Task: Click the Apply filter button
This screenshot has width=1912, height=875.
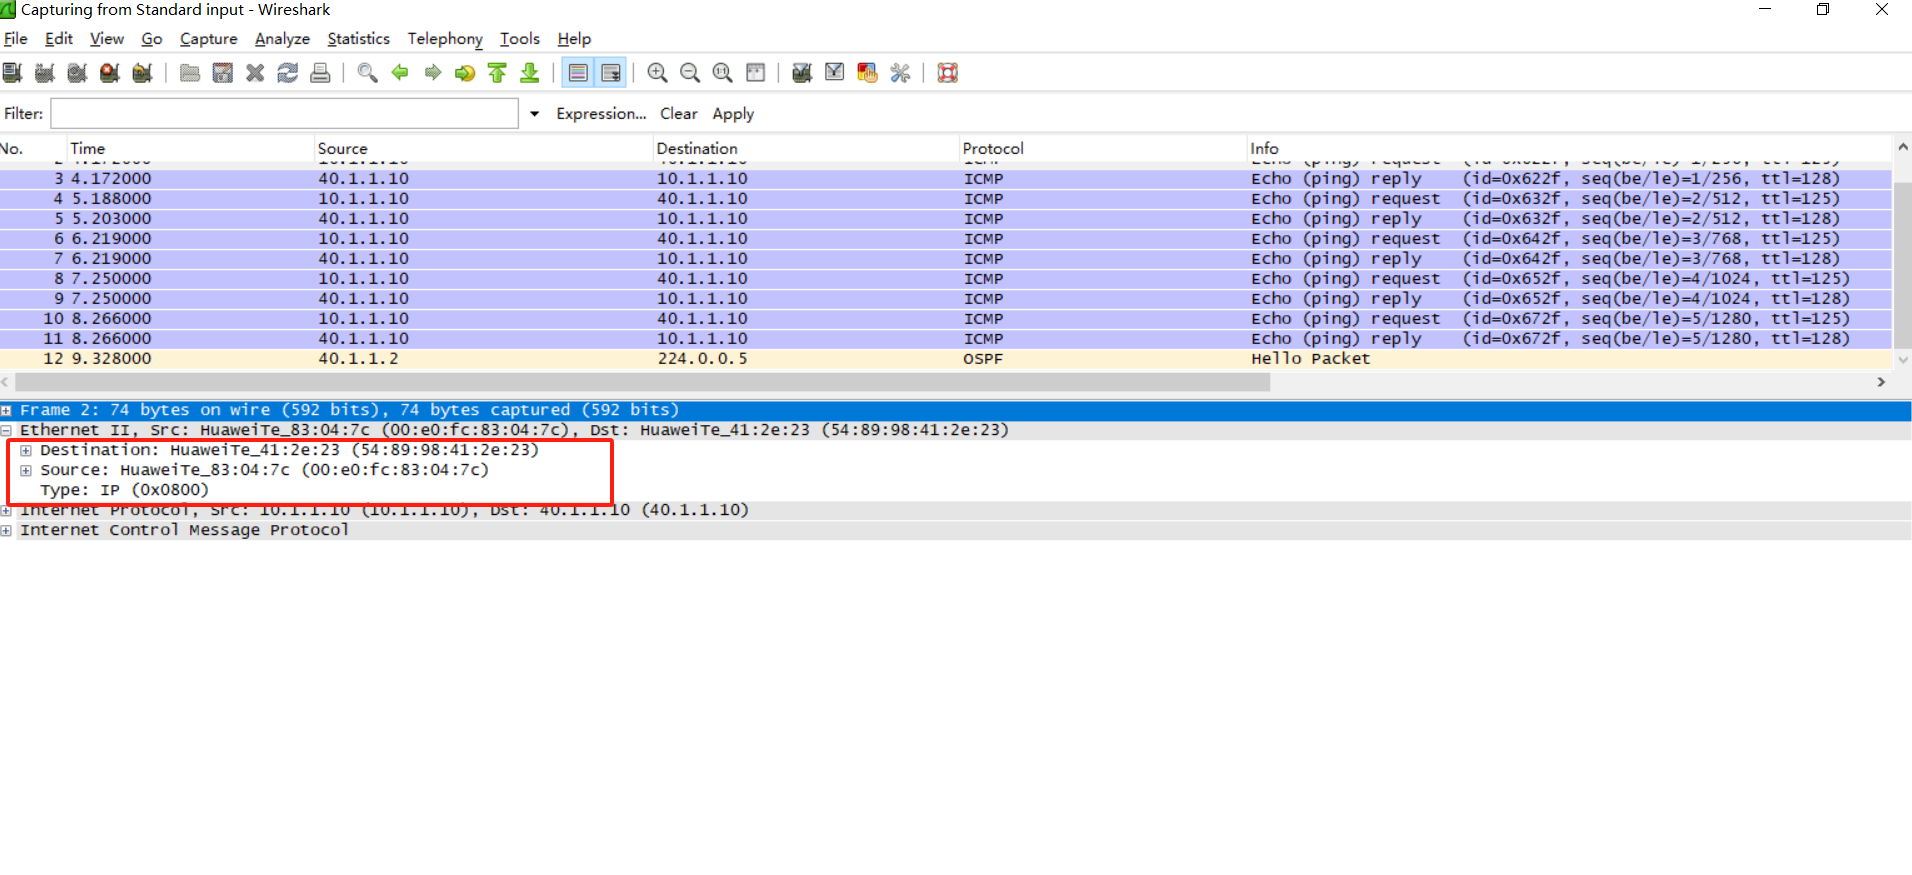Action: [x=733, y=114]
